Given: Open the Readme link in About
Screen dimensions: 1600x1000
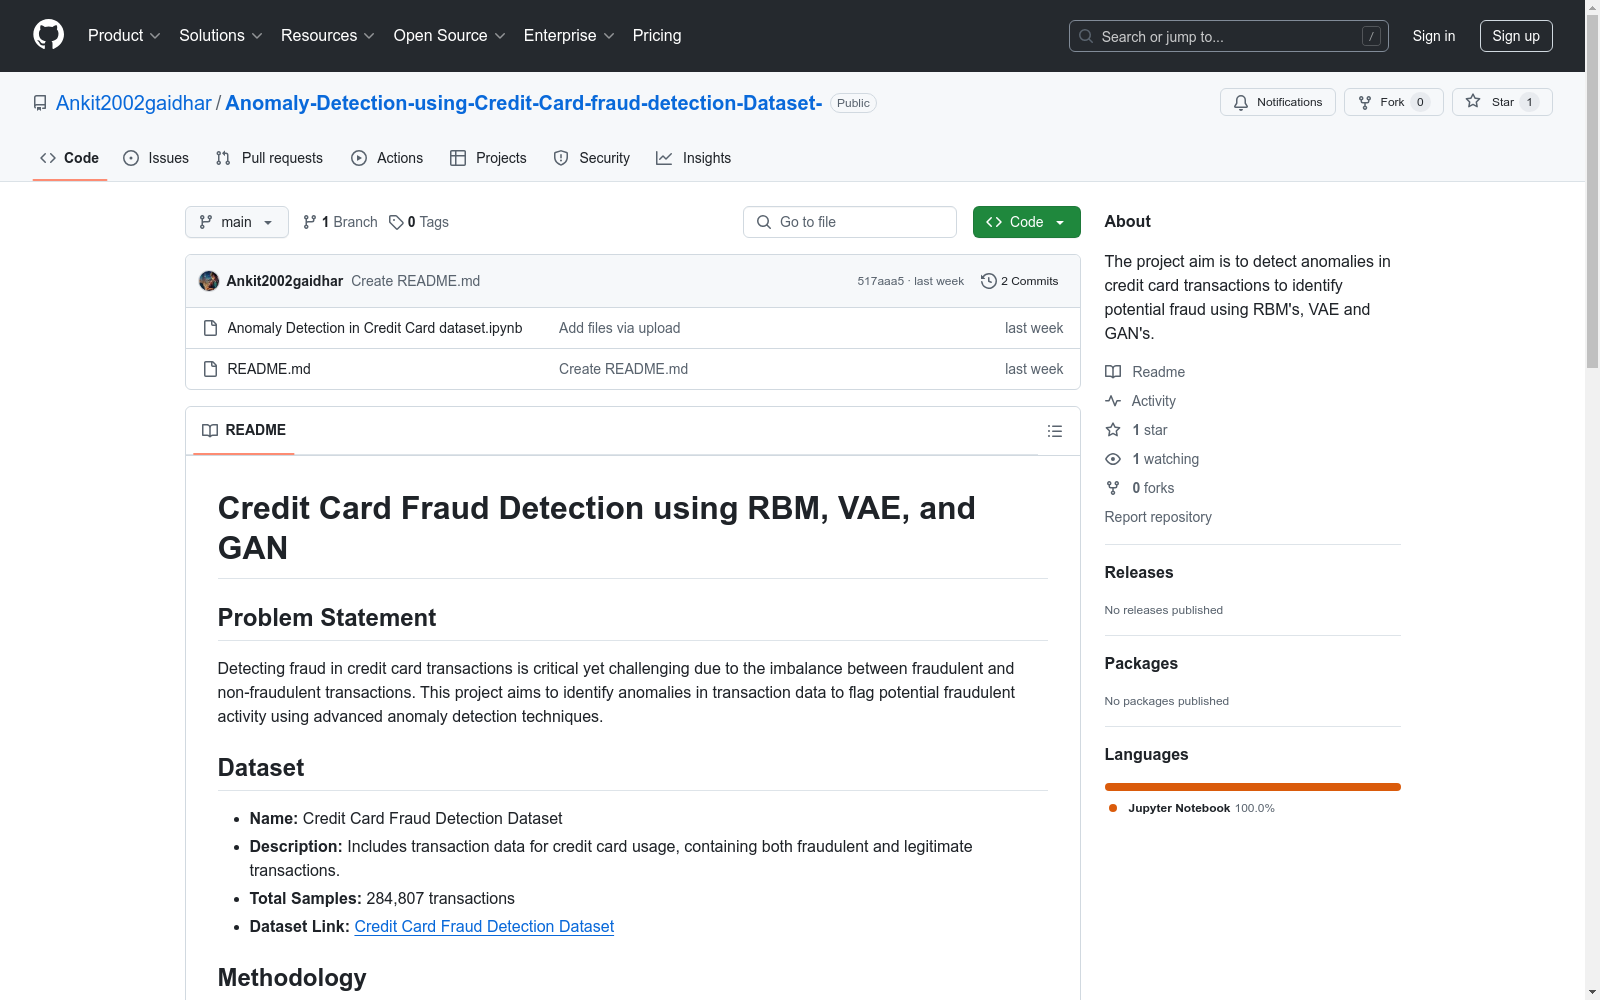Looking at the screenshot, I should (1145, 372).
